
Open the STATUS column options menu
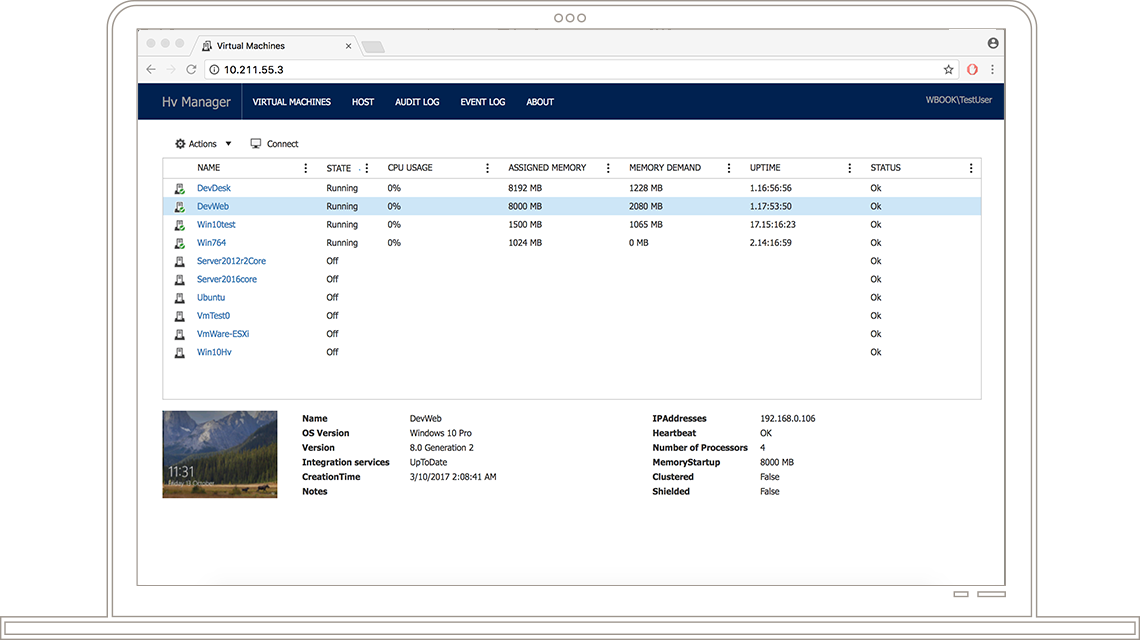coord(969,167)
